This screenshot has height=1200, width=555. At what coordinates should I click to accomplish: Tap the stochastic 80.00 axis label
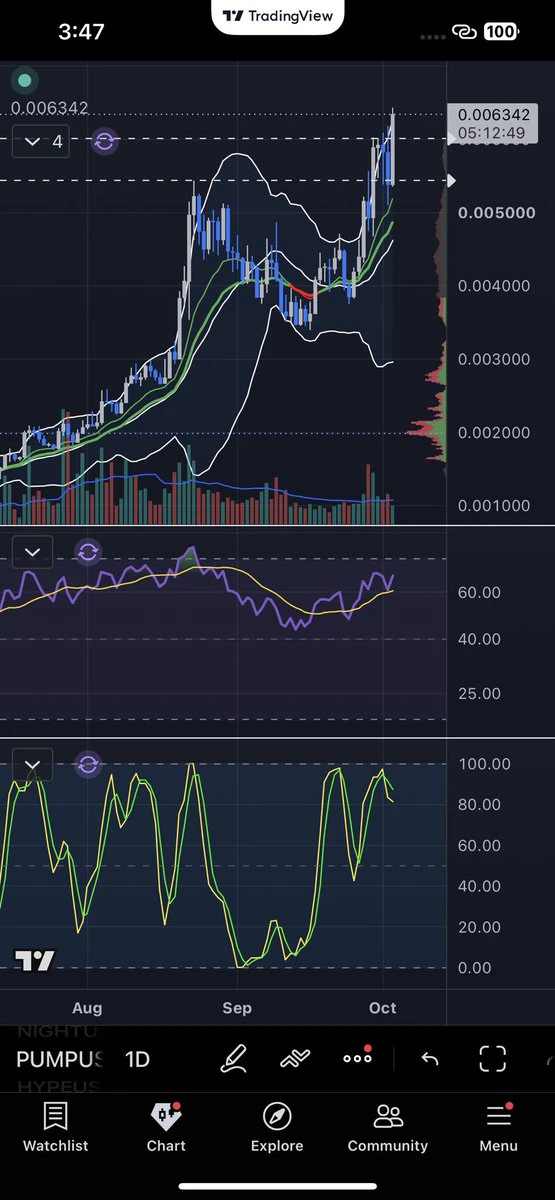[x=479, y=805]
